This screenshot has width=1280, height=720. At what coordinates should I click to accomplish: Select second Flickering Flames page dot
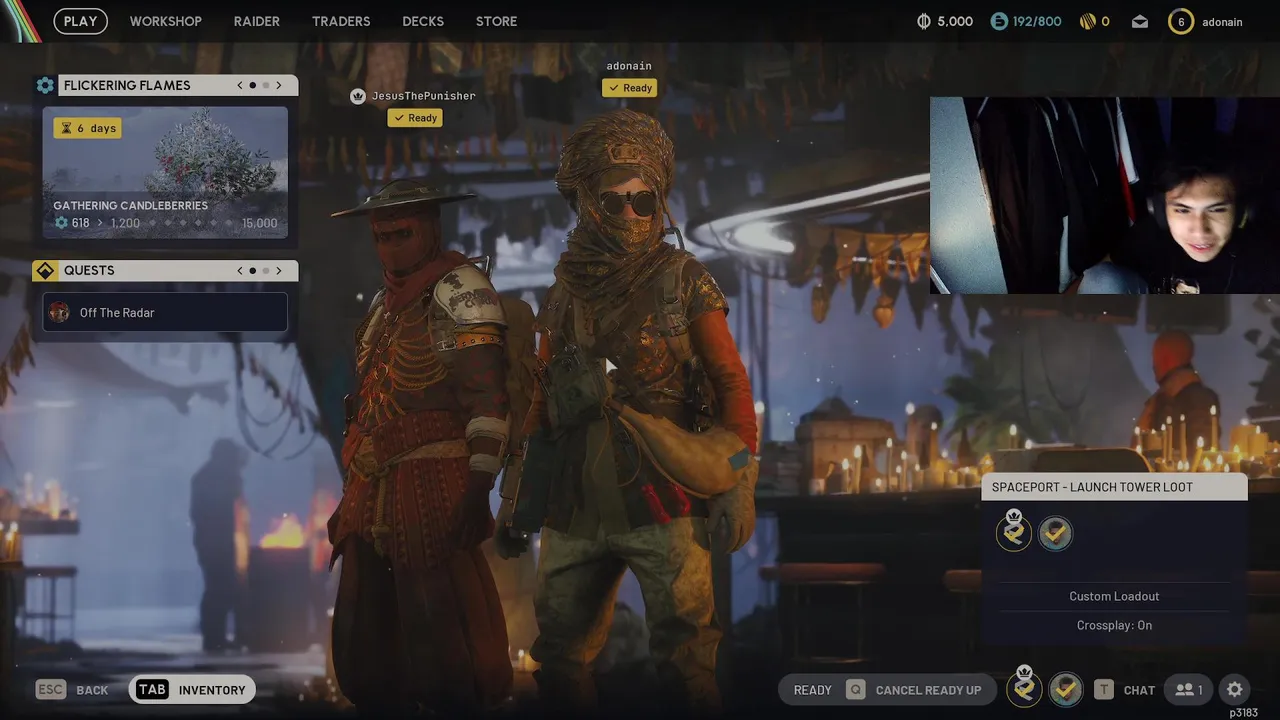pos(266,86)
